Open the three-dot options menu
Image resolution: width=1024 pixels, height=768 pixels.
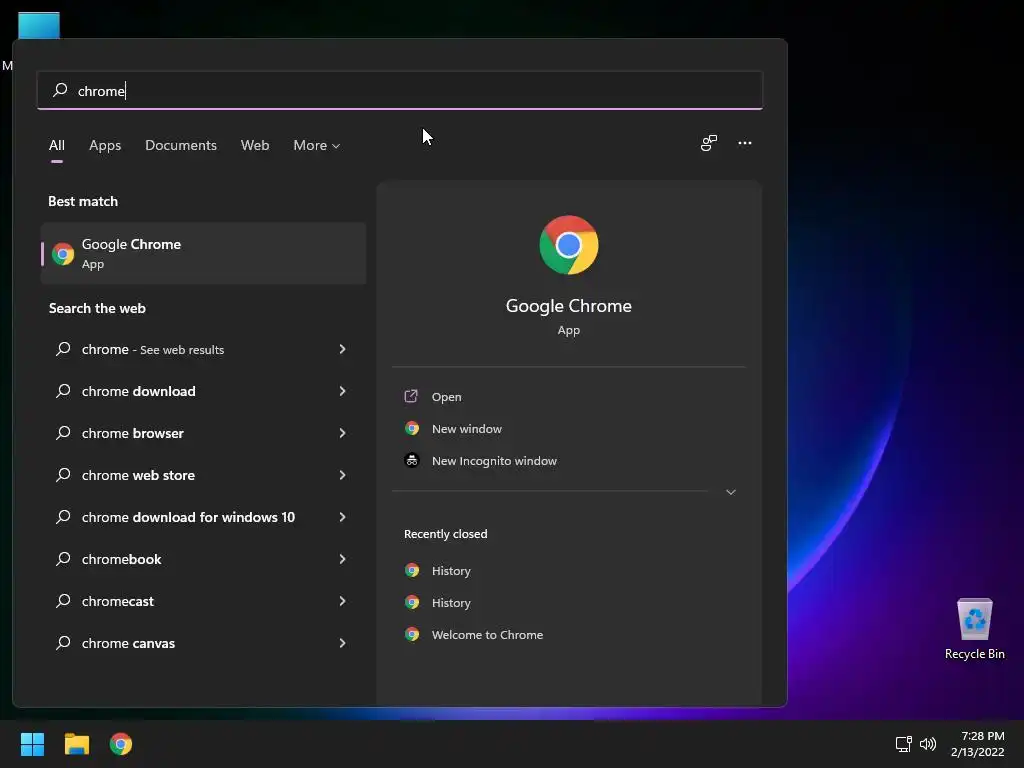click(744, 143)
